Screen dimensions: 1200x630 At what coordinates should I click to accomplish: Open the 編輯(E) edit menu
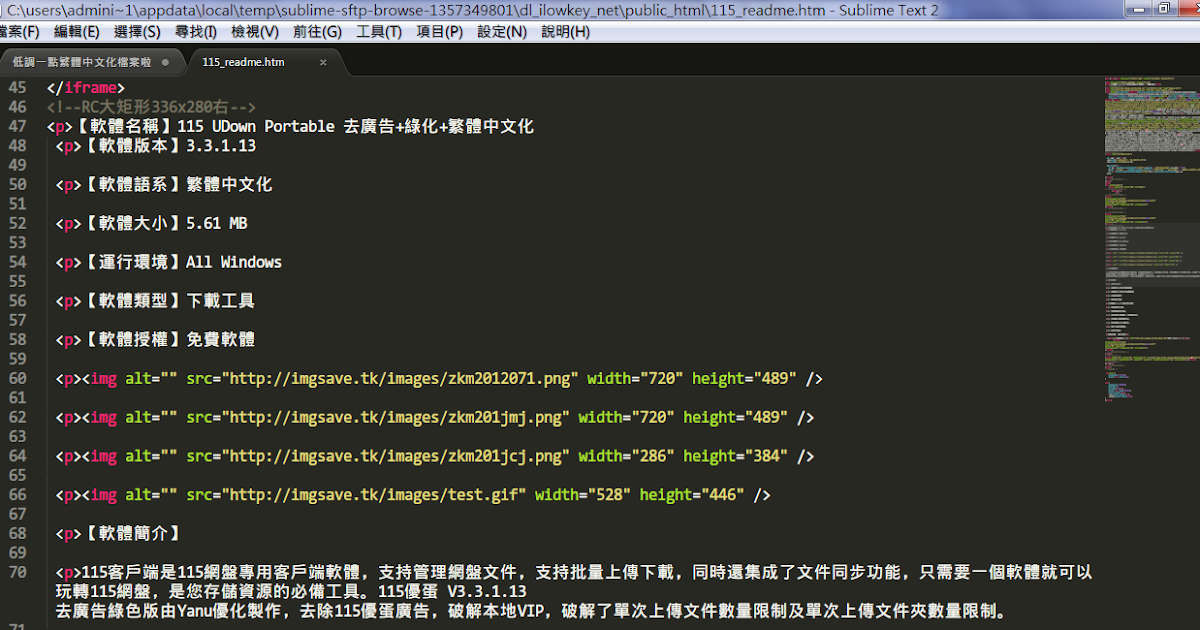coord(77,31)
